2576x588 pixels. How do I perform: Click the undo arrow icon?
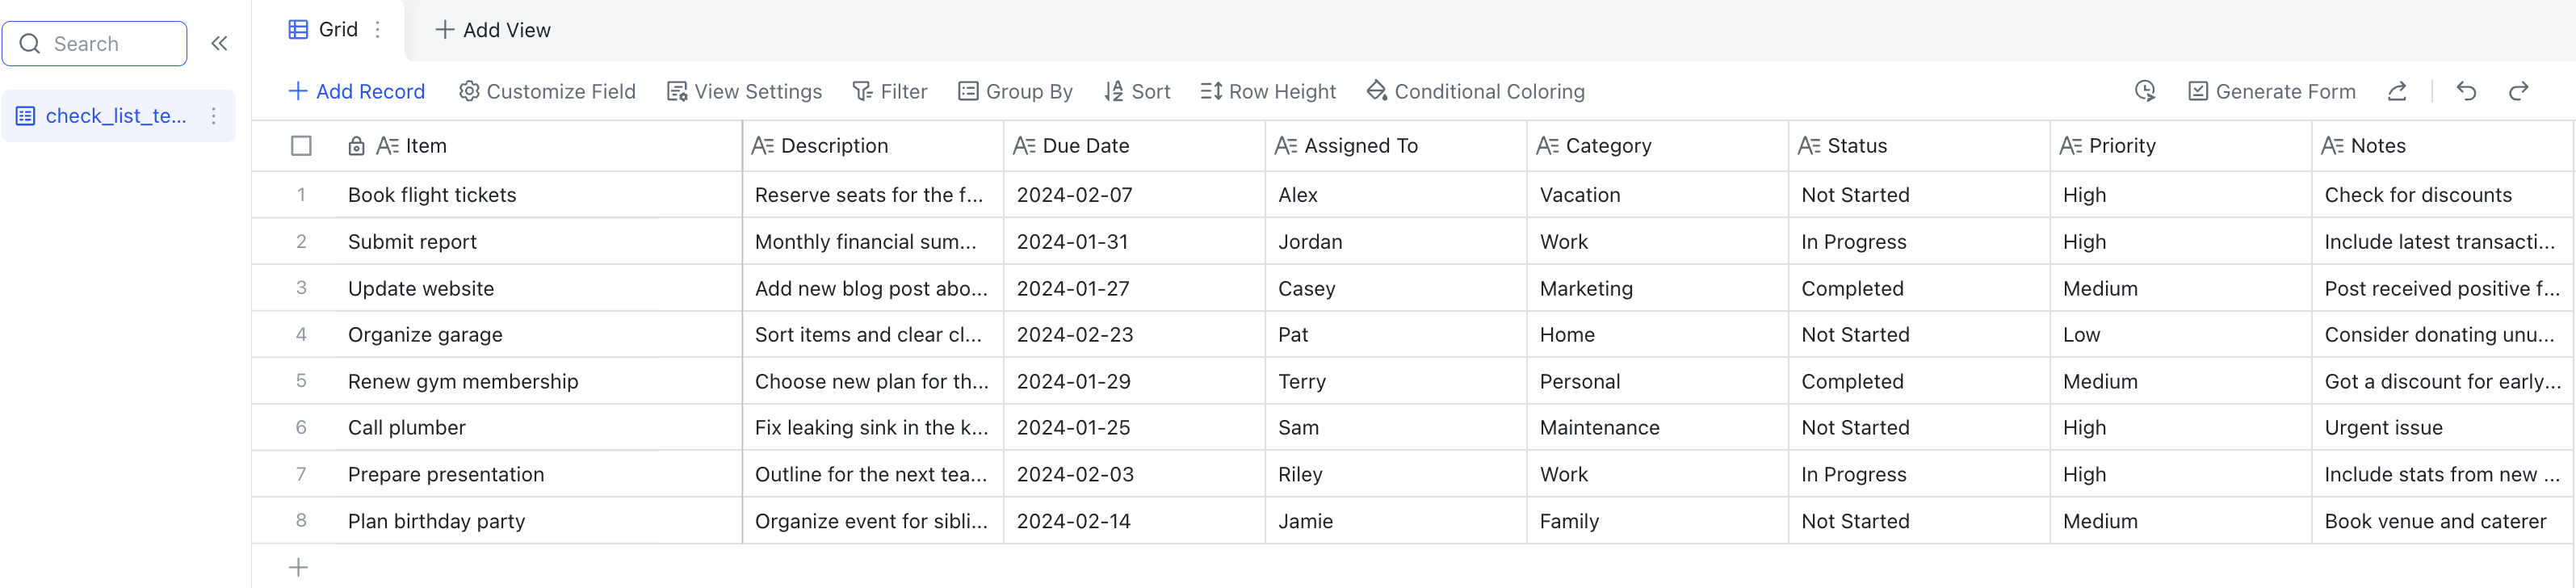coord(2466,91)
